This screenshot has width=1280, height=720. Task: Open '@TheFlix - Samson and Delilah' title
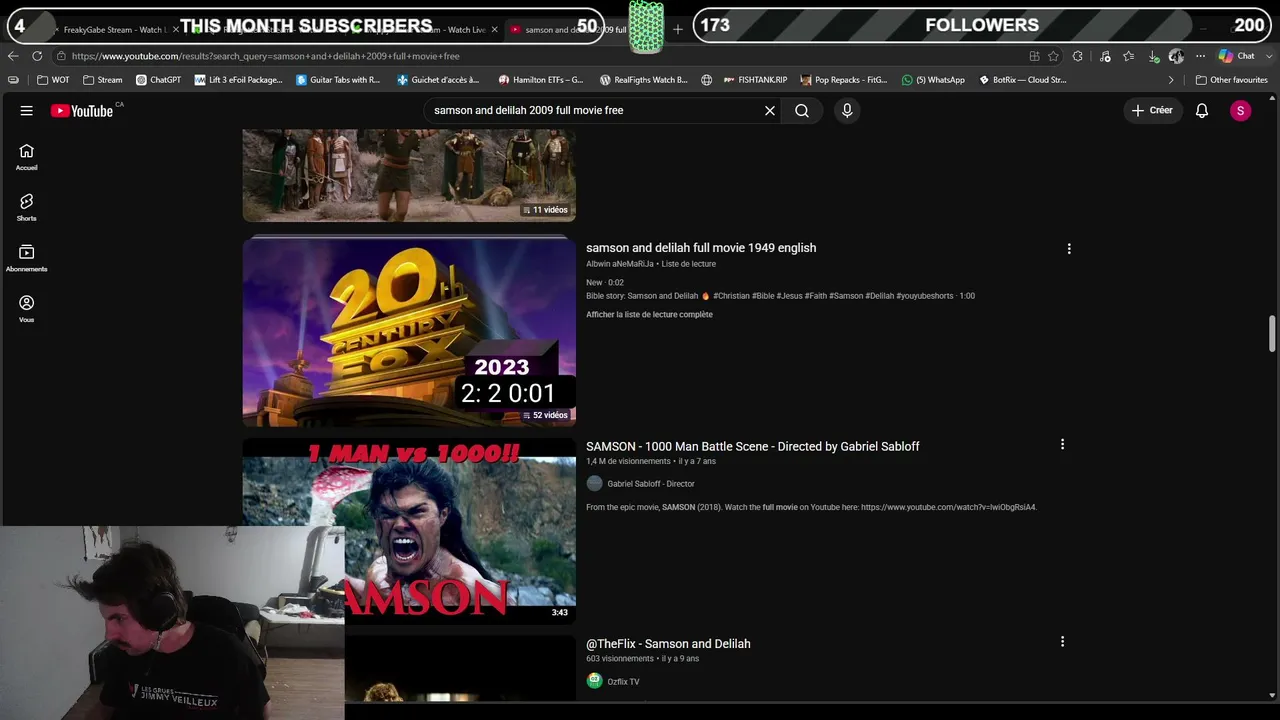(668, 644)
